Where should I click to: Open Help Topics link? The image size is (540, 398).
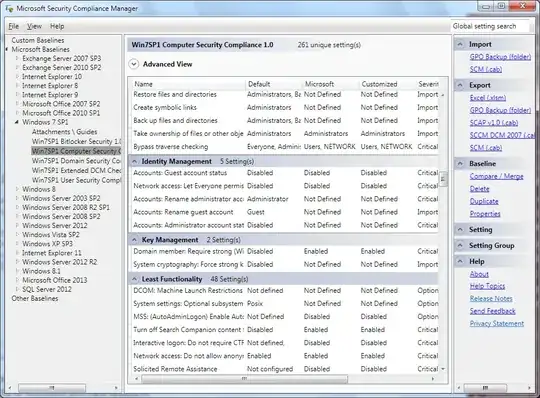(x=487, y=286)
